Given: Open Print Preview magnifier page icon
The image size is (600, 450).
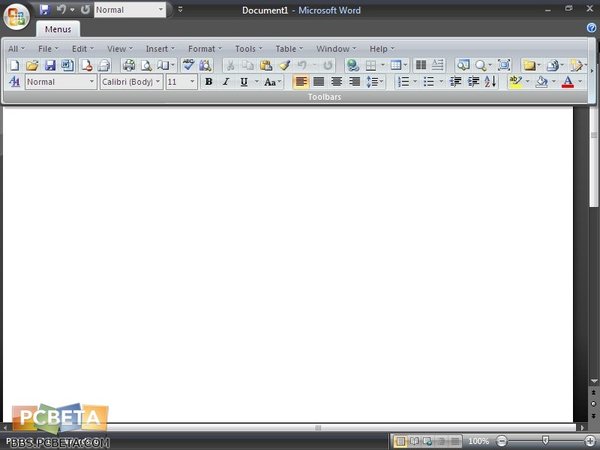Looking at the screenshot, I should pos(146,65).
